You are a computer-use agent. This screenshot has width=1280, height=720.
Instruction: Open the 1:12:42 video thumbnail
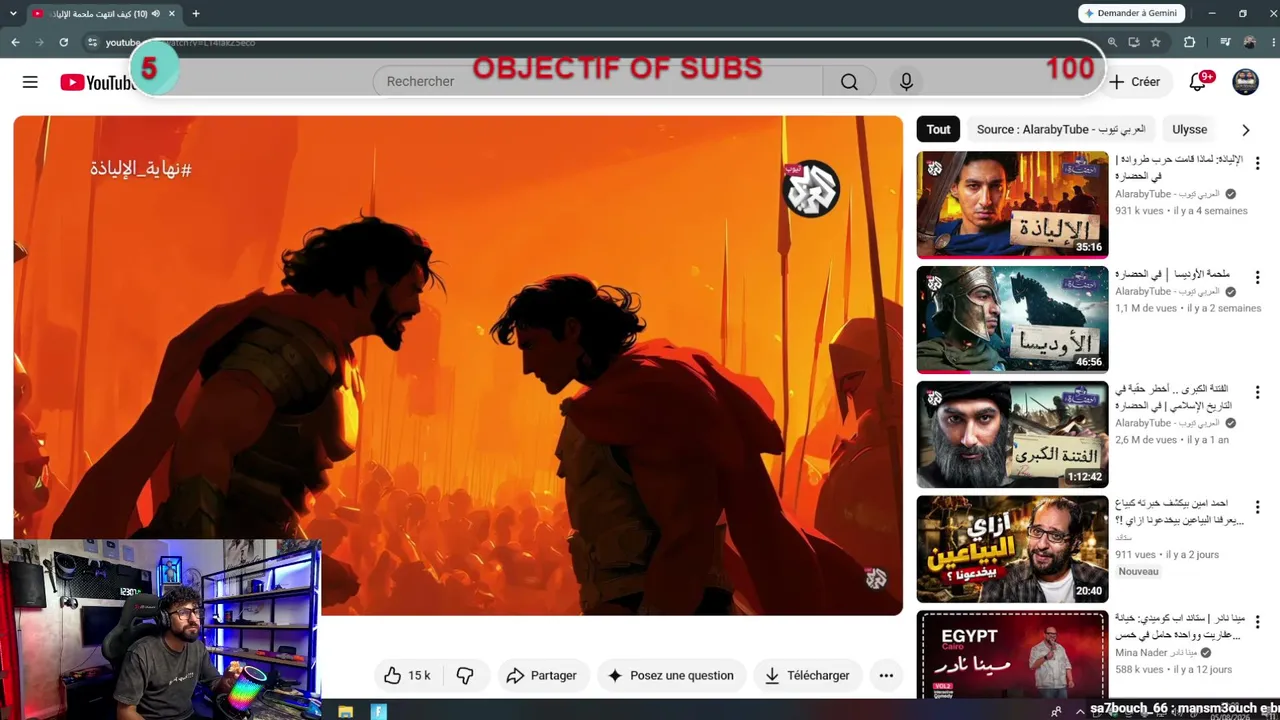(x=1012, y=434)
